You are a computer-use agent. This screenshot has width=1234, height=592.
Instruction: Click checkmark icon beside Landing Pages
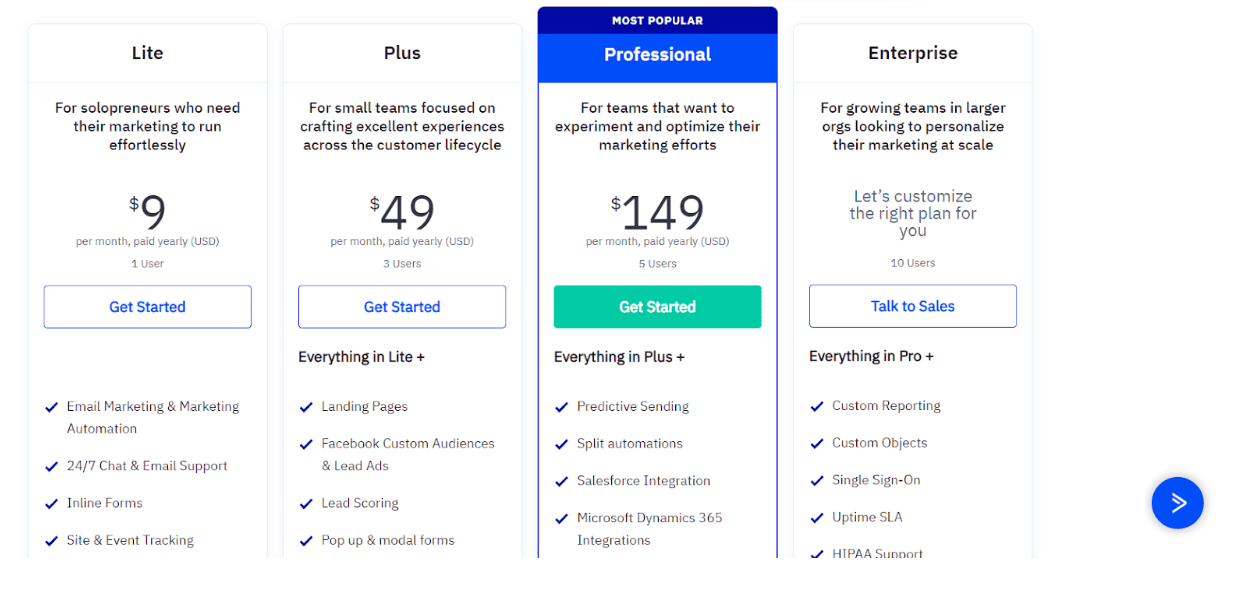coord(306,407)
